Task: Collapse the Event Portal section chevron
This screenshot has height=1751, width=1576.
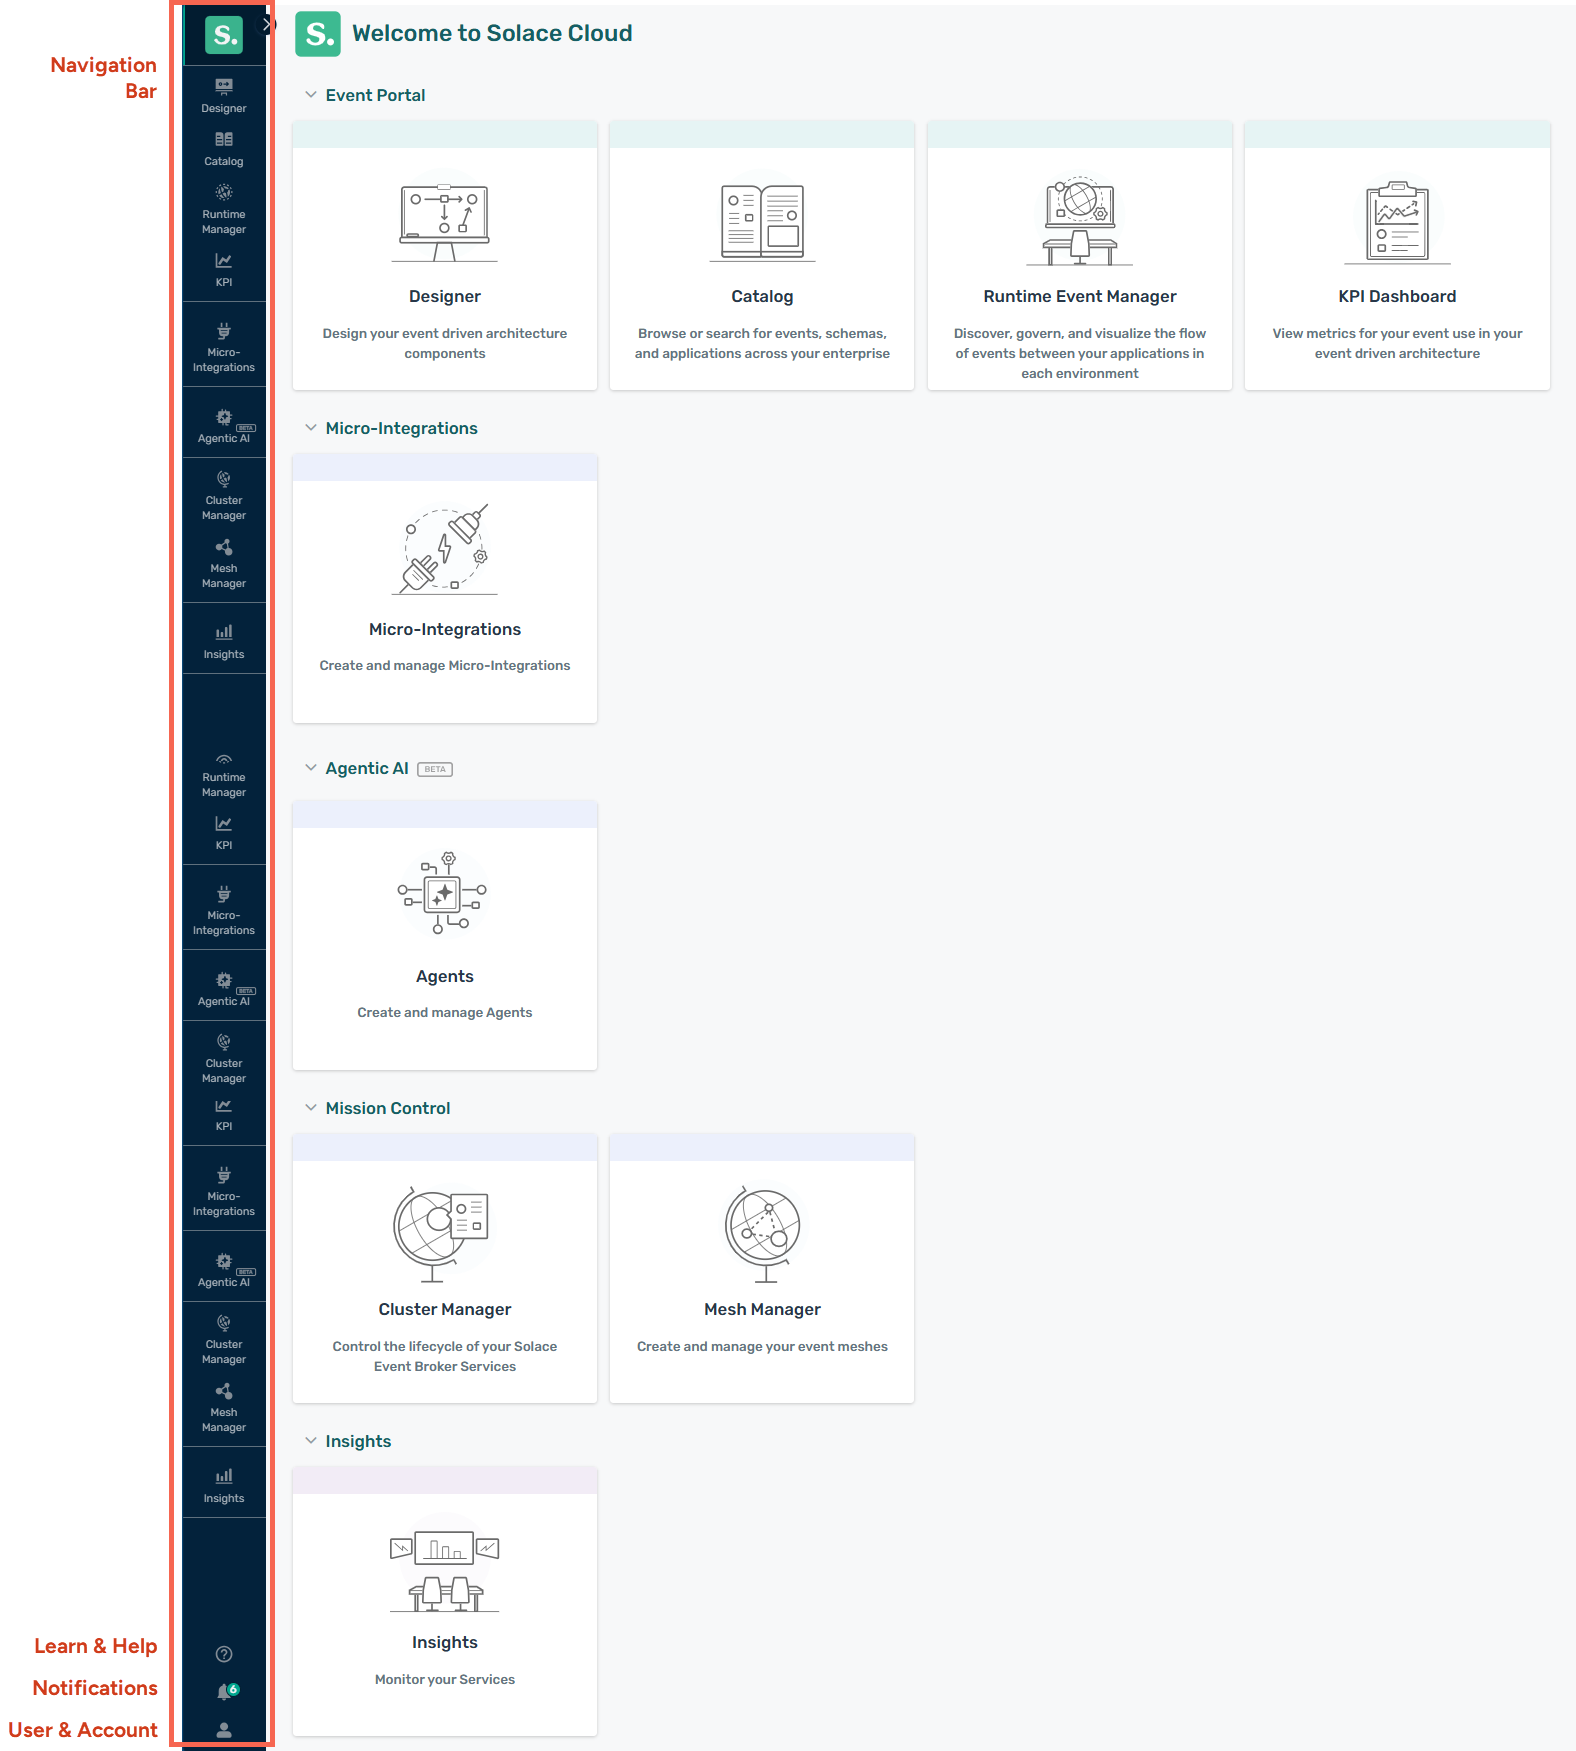Action: click(x=311, y=95)
